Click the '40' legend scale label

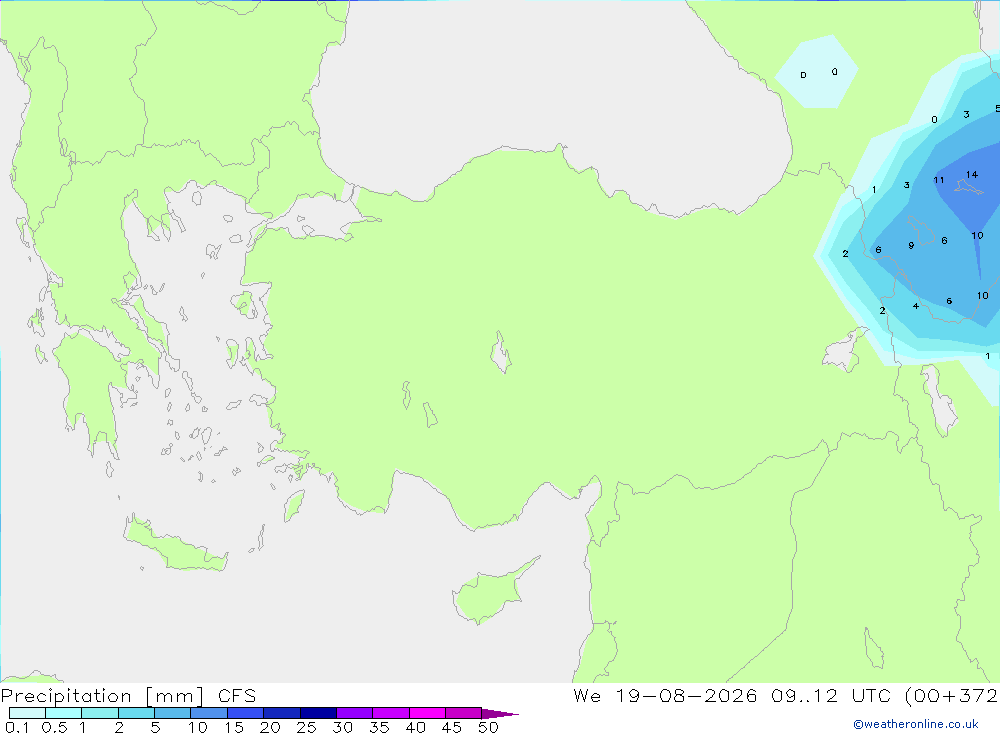pos(415,727)
